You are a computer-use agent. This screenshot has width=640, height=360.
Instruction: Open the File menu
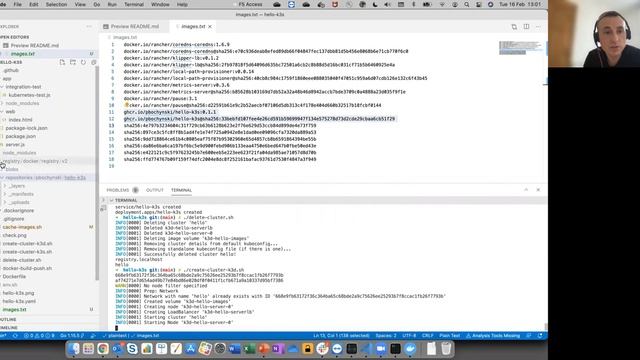[18, 4]
